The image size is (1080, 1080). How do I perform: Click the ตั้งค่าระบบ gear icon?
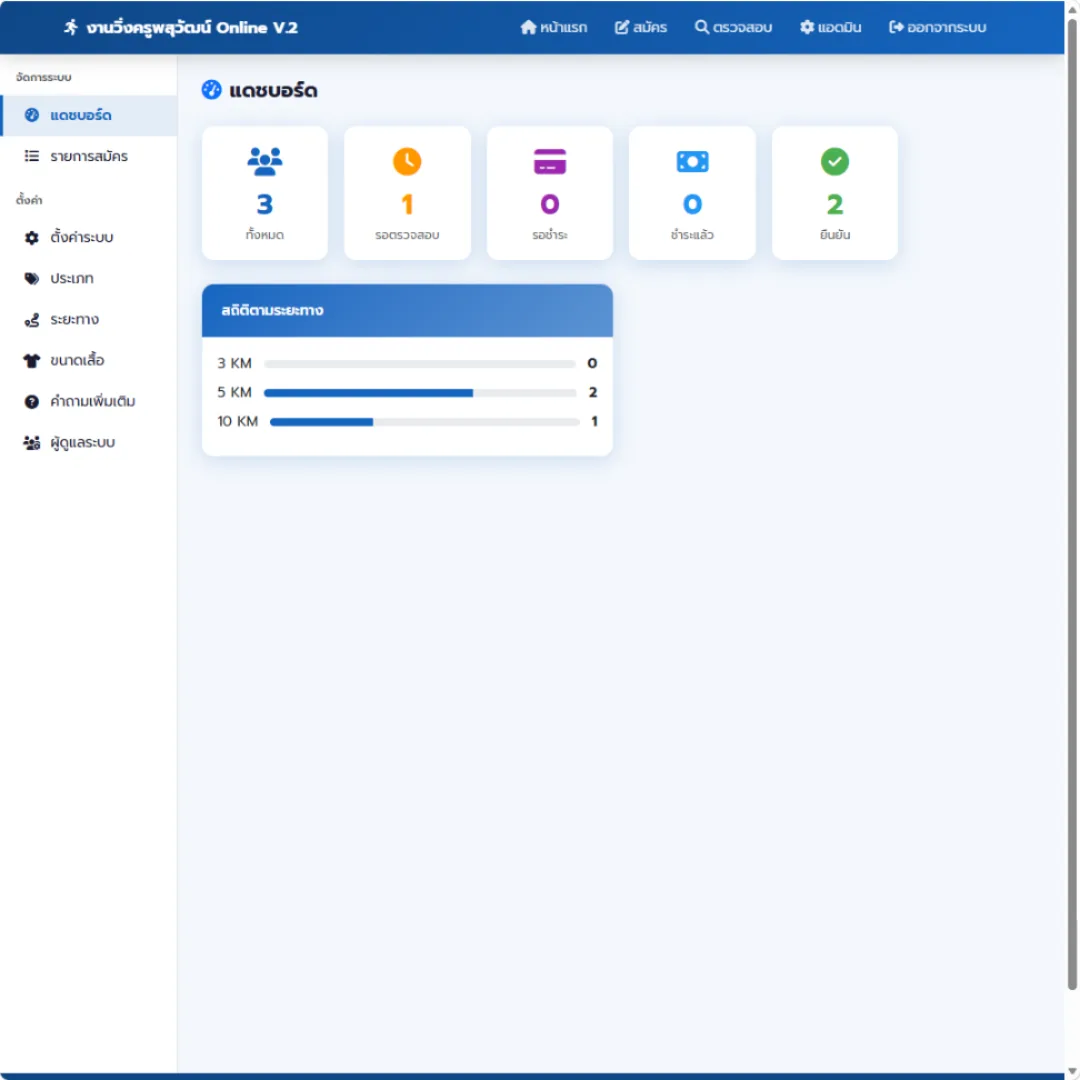(x=32, y=238)
